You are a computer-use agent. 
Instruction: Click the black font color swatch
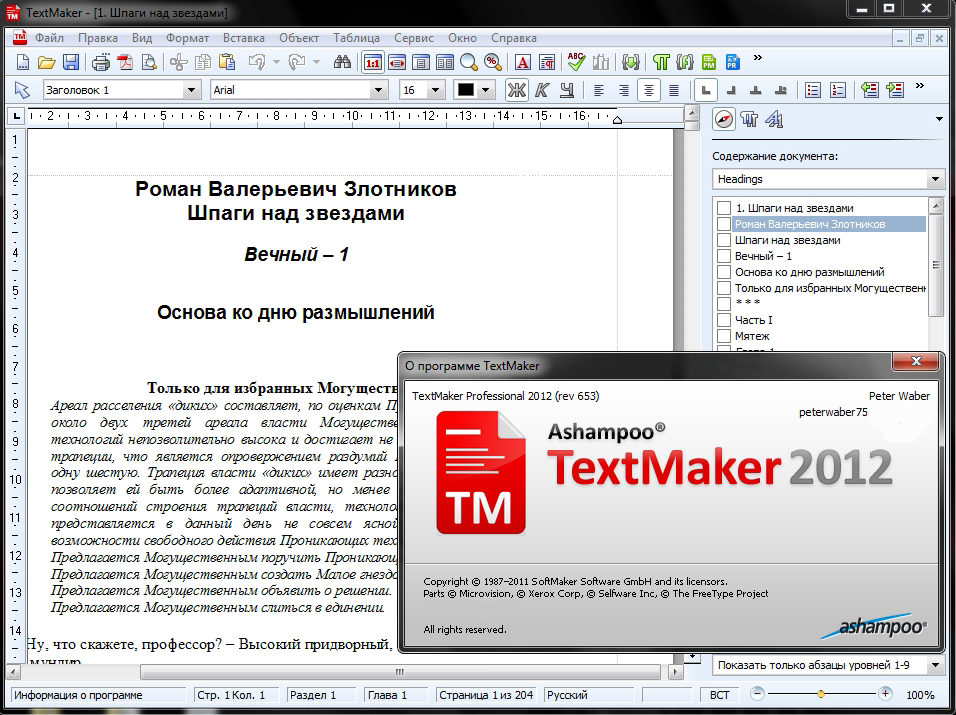(x=466, y=90)
